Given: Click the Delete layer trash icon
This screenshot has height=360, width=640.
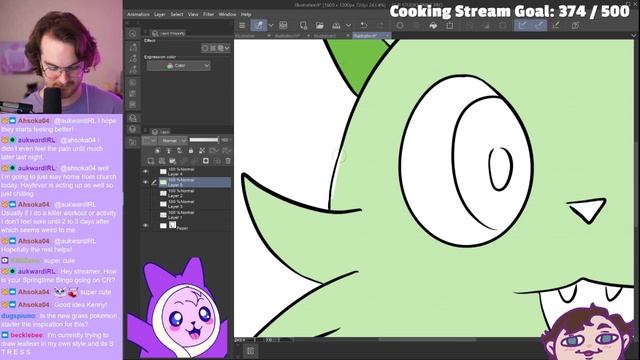Looking at the screenshot, I should coord(228,161).
